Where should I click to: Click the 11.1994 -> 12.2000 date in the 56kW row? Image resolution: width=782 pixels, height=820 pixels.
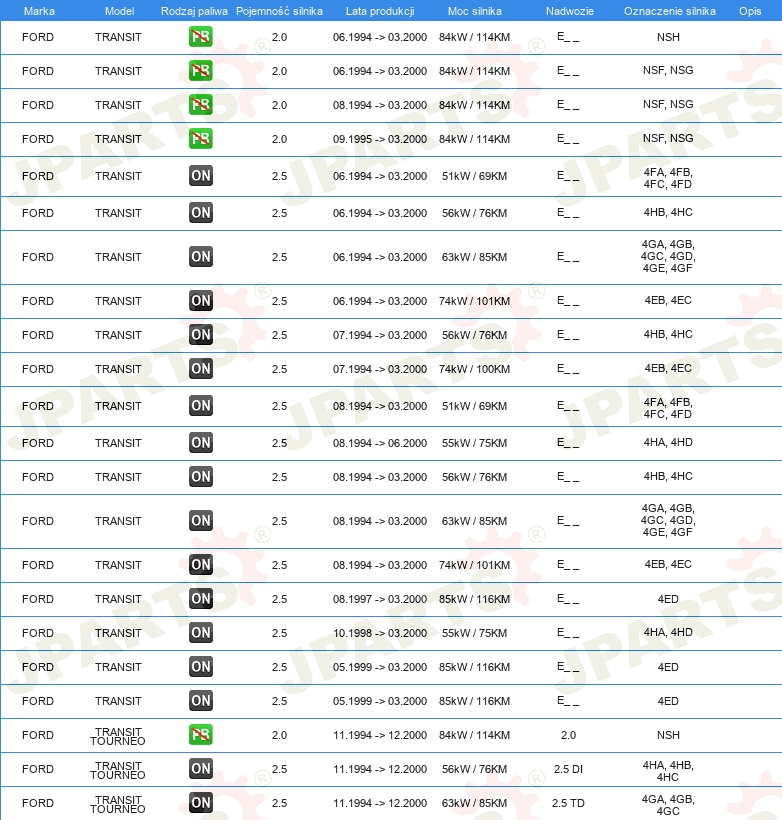380,769
